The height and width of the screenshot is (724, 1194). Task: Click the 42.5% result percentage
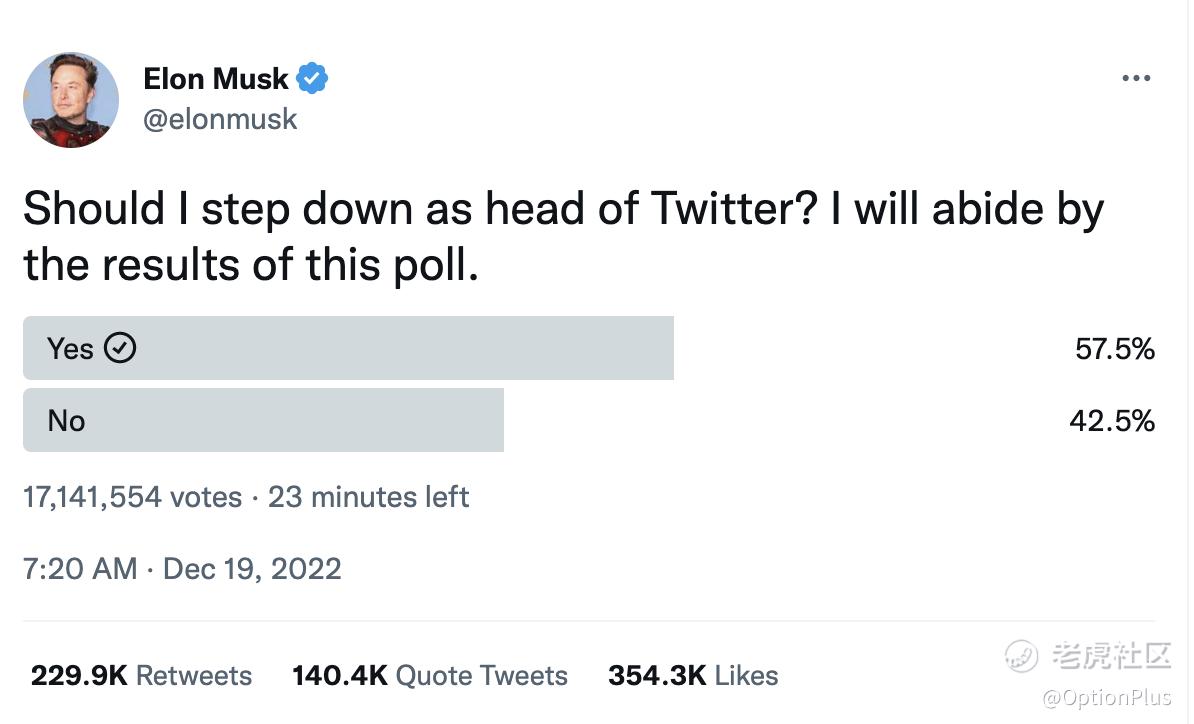(x=1112, y=421)
